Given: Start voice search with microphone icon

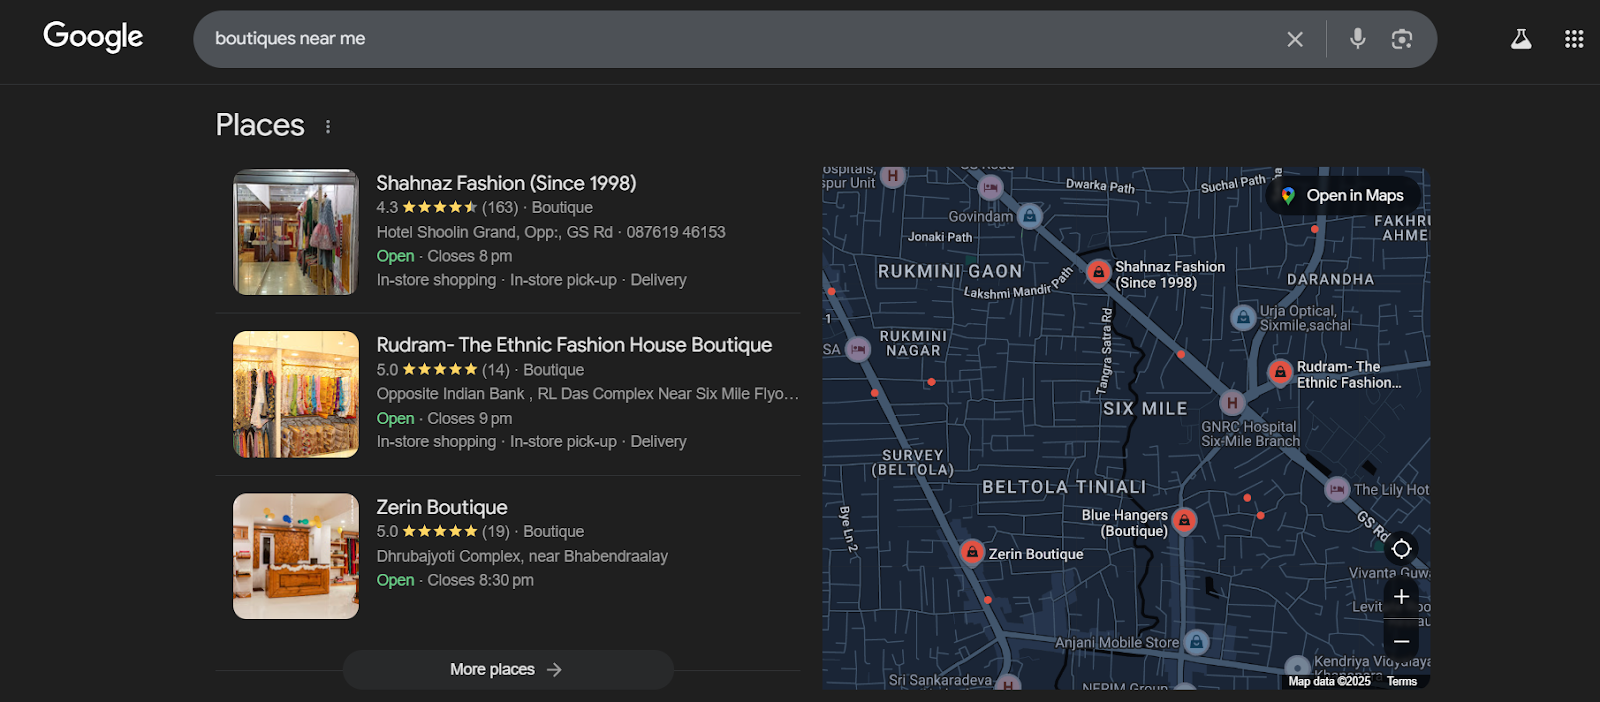Looking at the screenshot, I should click(1357, 39).
